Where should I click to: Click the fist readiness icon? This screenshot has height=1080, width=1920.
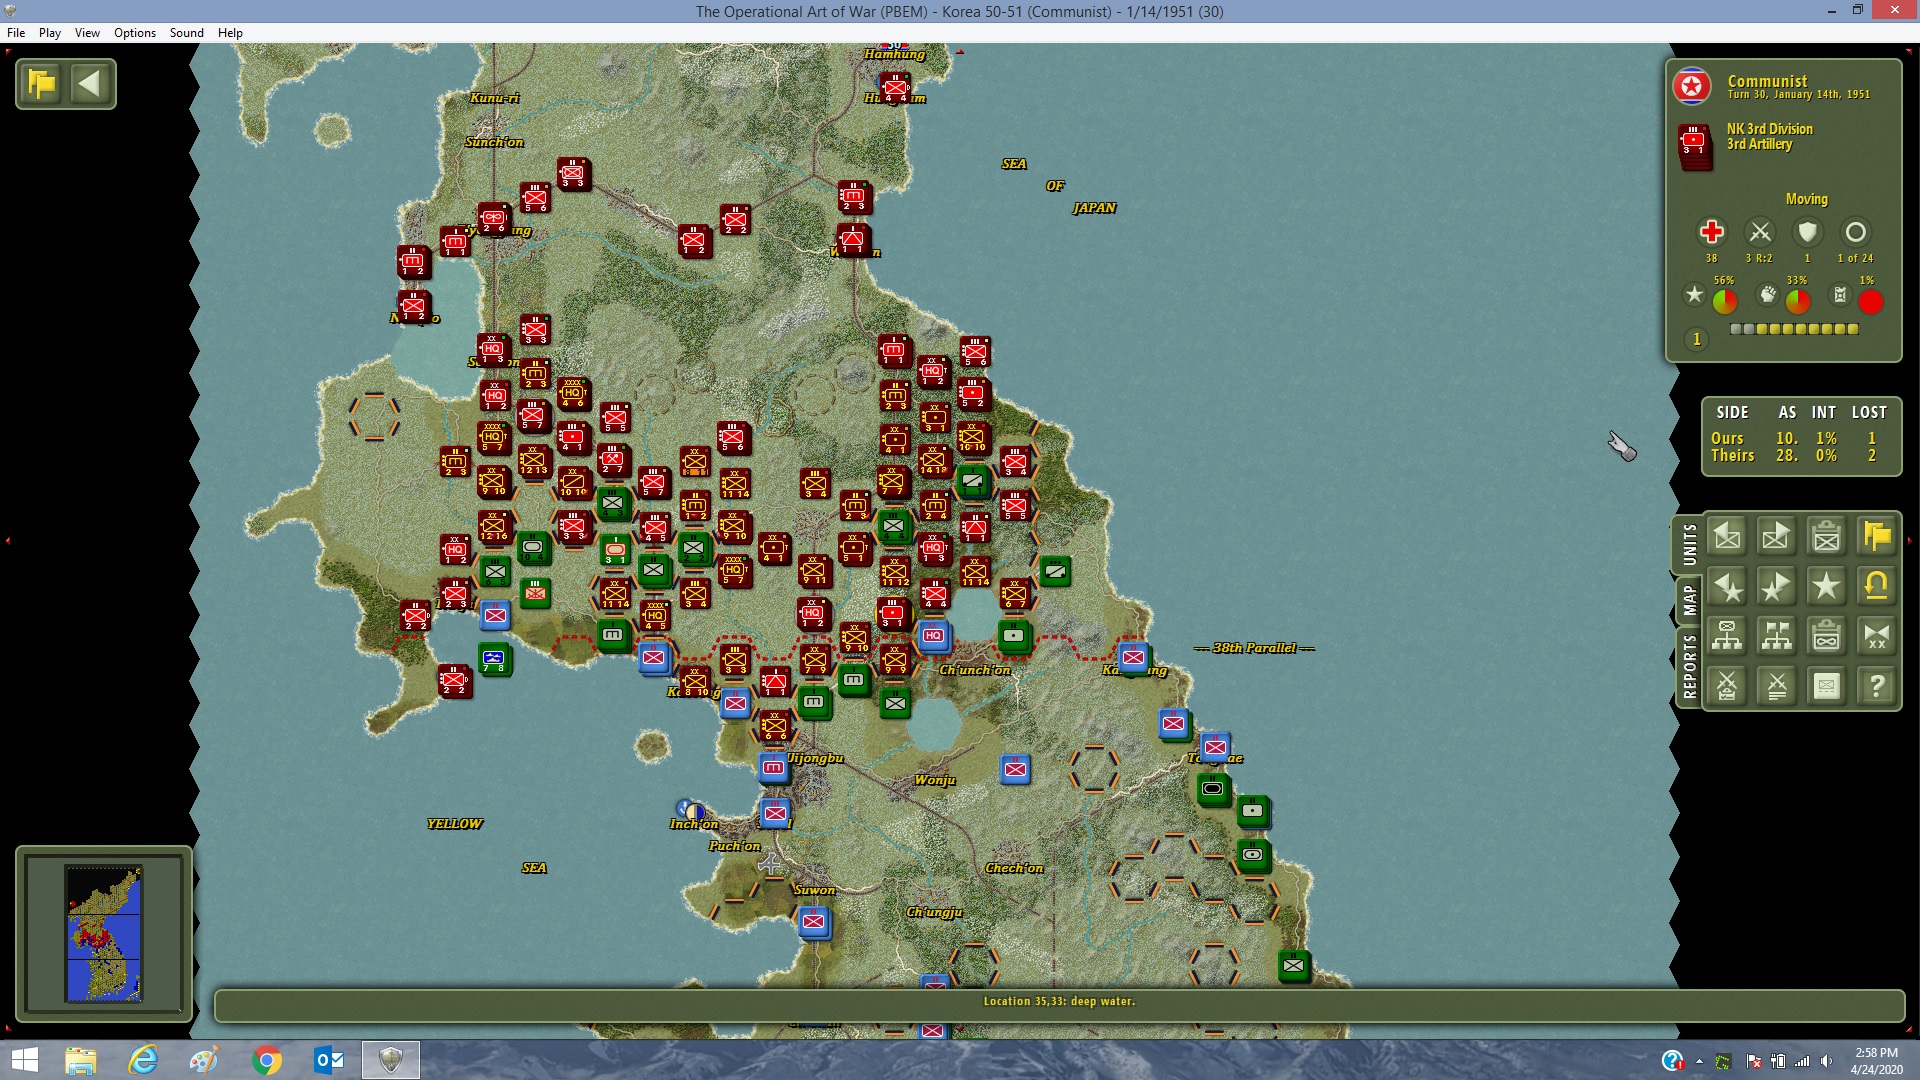pos(1768,295)
